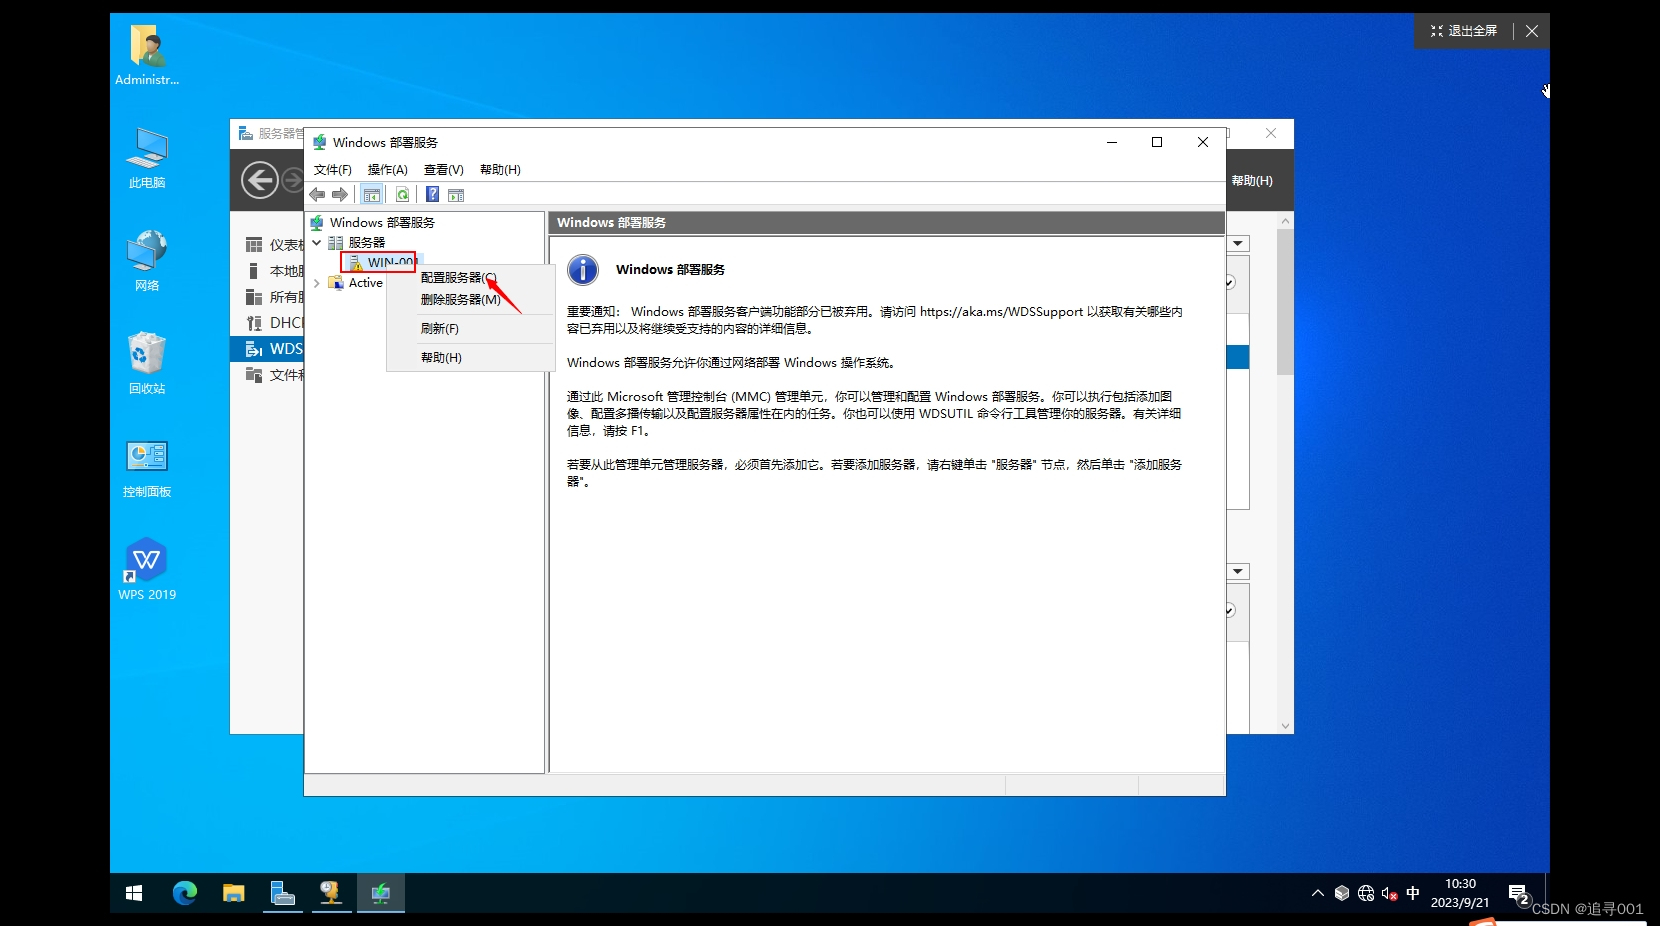Screen dimensions: 1660x926
Task: Choose 帮助(H) from the context menu
Action: coord(470,358)
